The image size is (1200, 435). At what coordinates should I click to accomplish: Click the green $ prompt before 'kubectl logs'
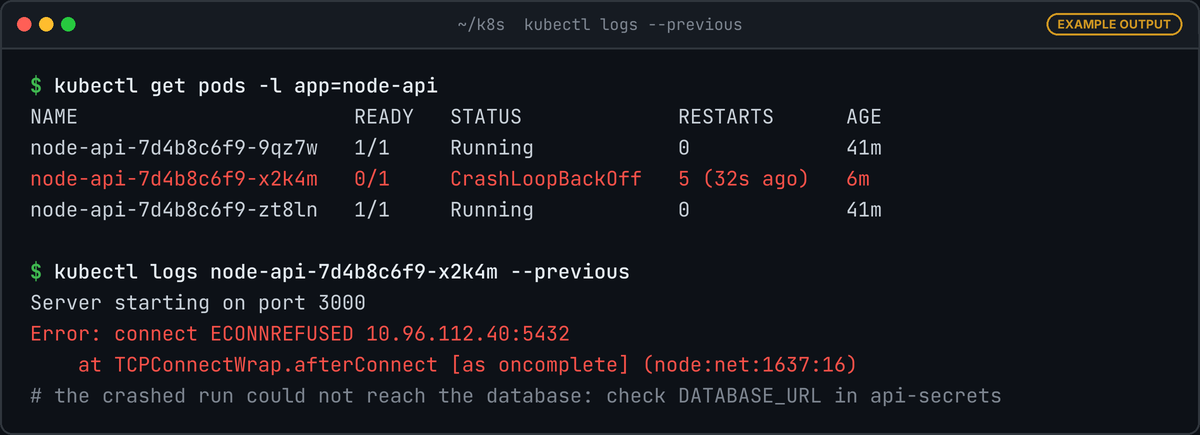36,272
